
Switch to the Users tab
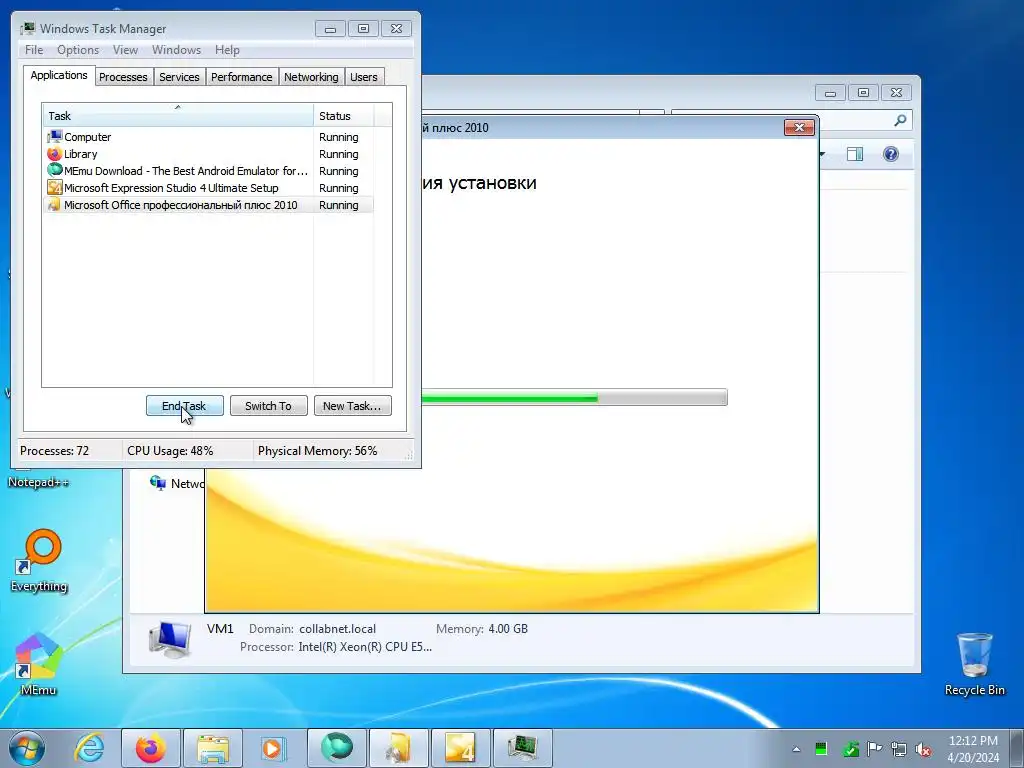[x=364, y=77]
